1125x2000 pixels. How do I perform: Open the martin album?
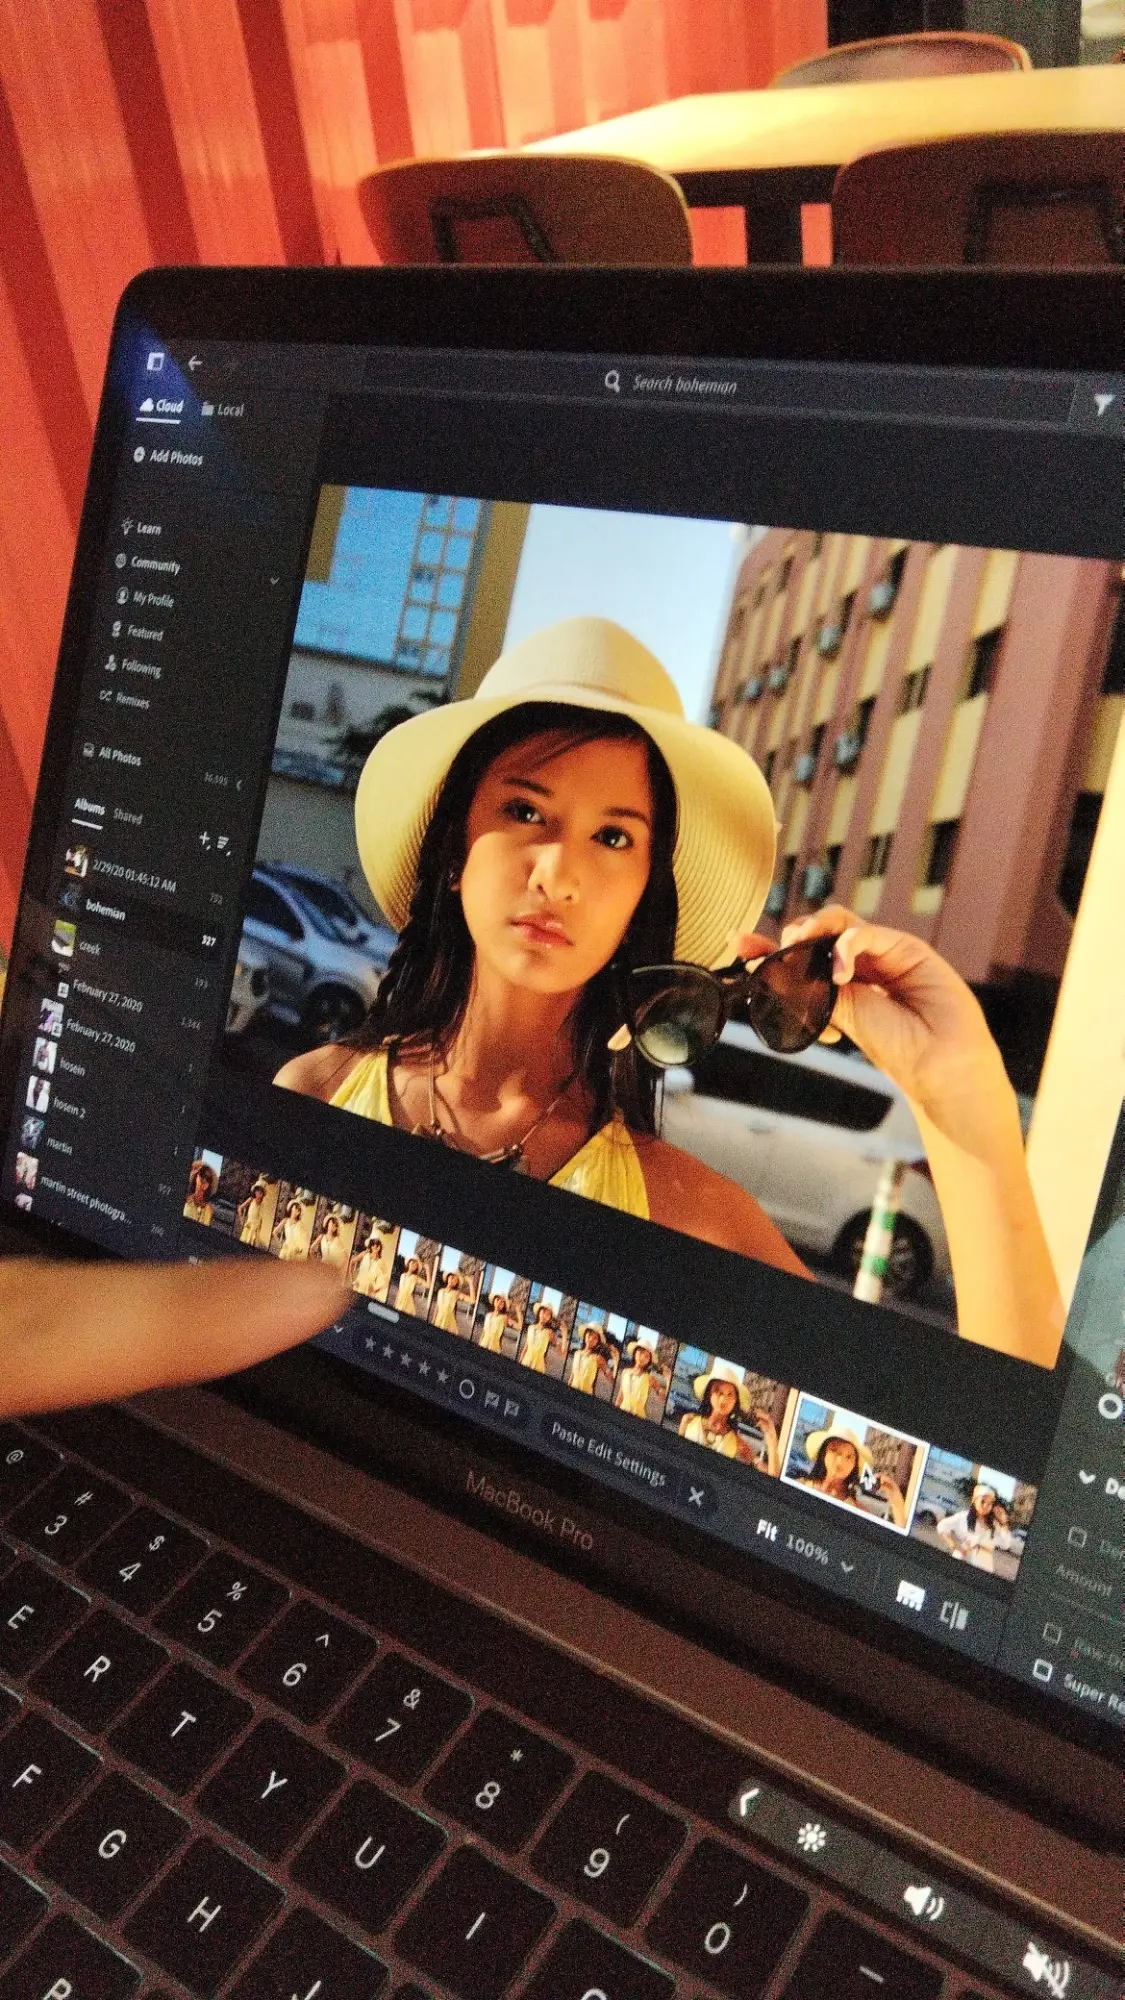[60, 1145]
